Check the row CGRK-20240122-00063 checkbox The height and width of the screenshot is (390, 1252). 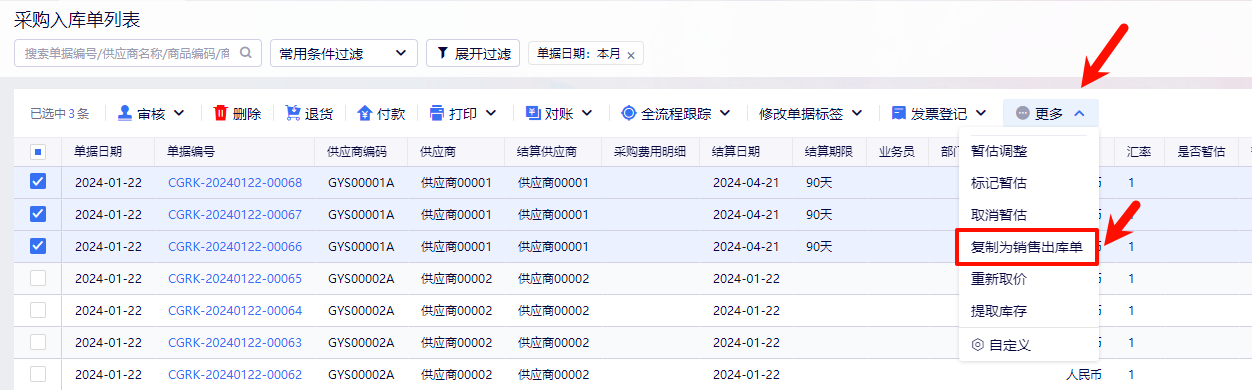click(x=38, y=342)
